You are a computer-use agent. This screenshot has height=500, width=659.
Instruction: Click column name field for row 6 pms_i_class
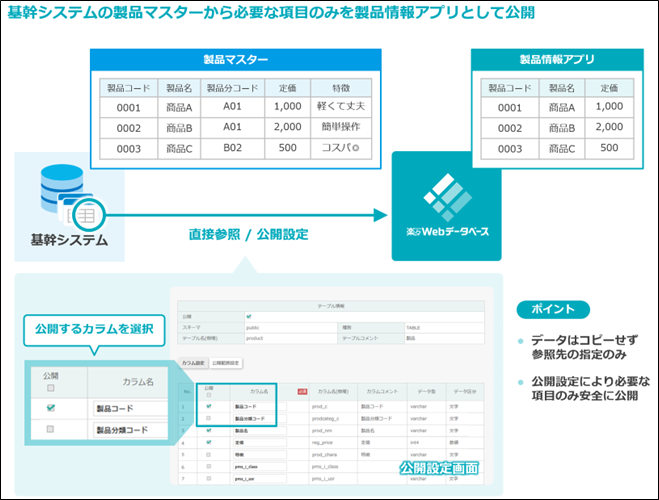point(260,467)
